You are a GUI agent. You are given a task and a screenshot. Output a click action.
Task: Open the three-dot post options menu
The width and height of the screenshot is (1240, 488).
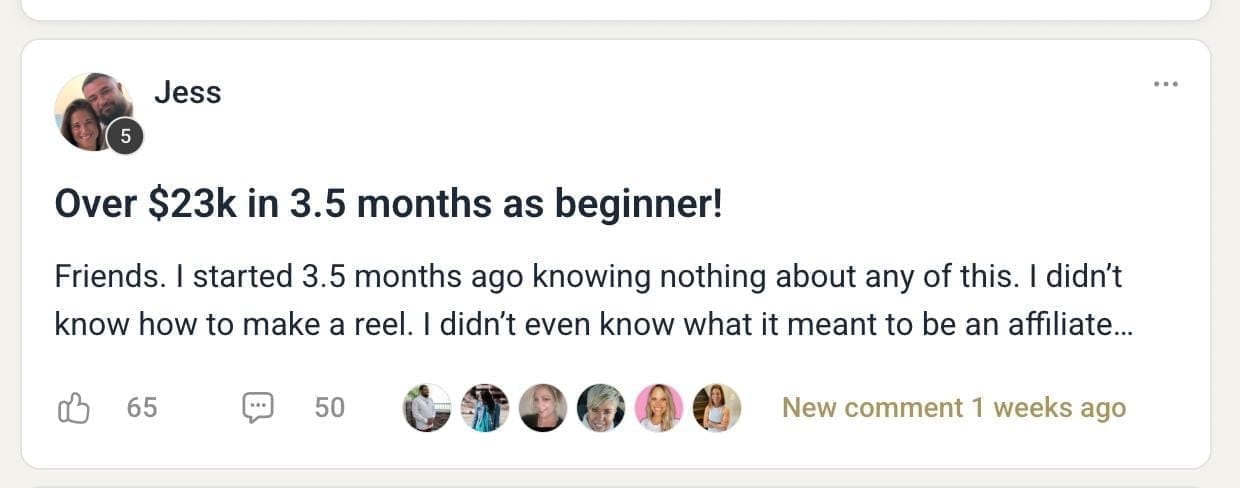(1165, 84)
